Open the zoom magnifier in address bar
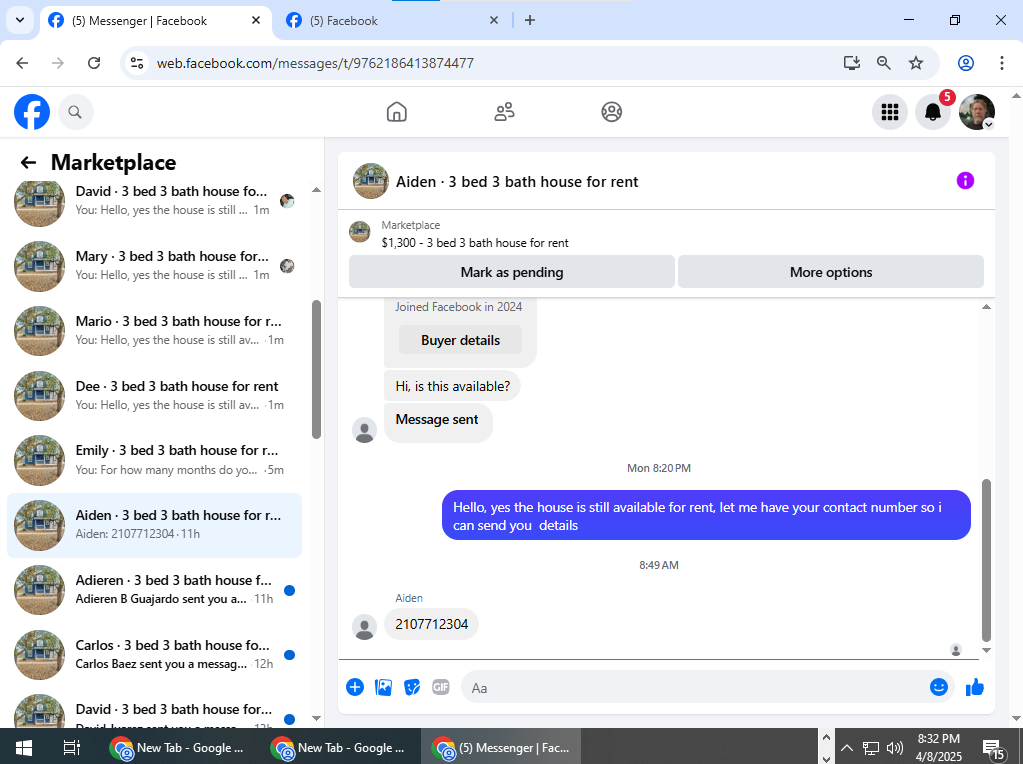This screenshot has width=1023, height=764. coord(883,63)
